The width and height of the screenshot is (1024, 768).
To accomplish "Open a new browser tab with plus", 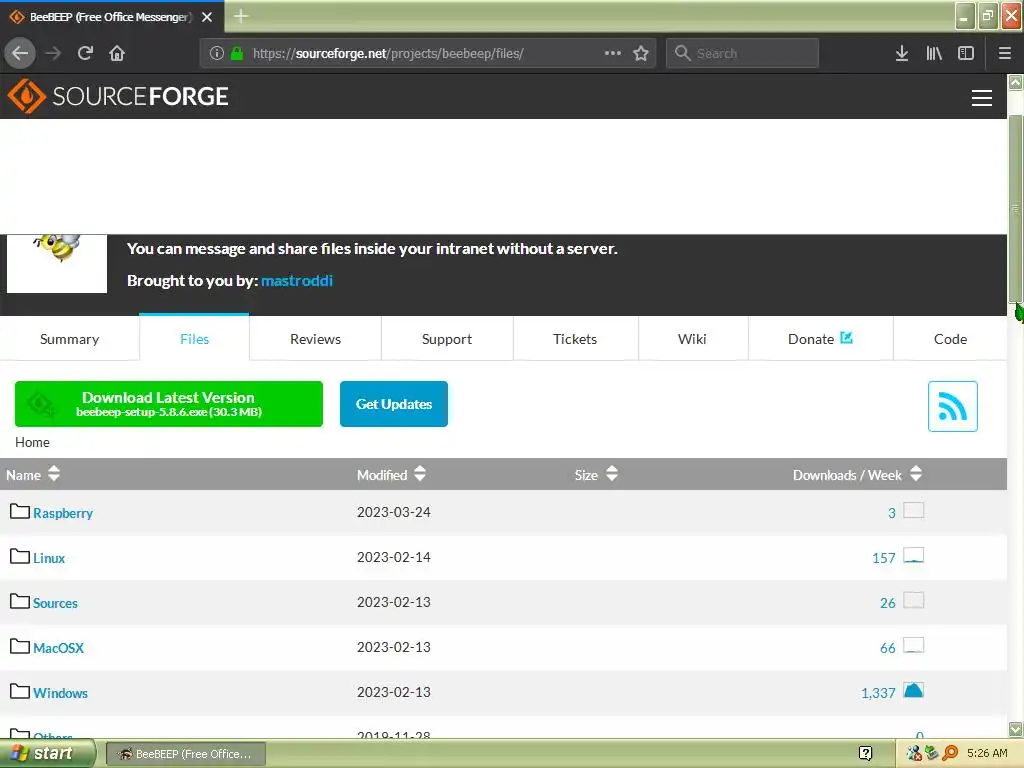I will (x=241, y=16).
